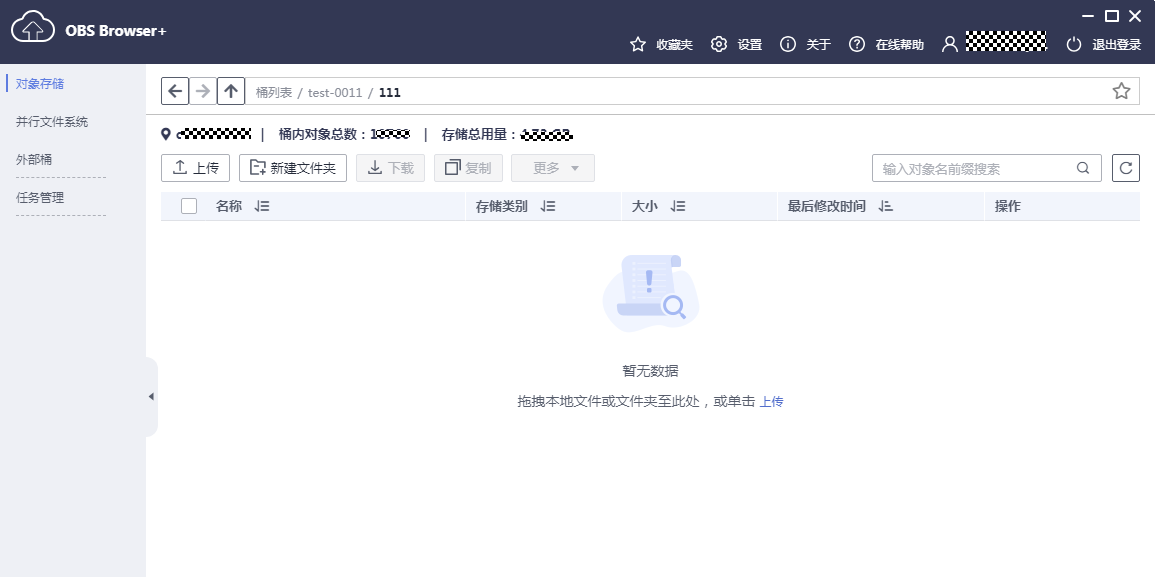1155x577 pixels.
Task: Open 设置 settings
Action: coord(737,44)
